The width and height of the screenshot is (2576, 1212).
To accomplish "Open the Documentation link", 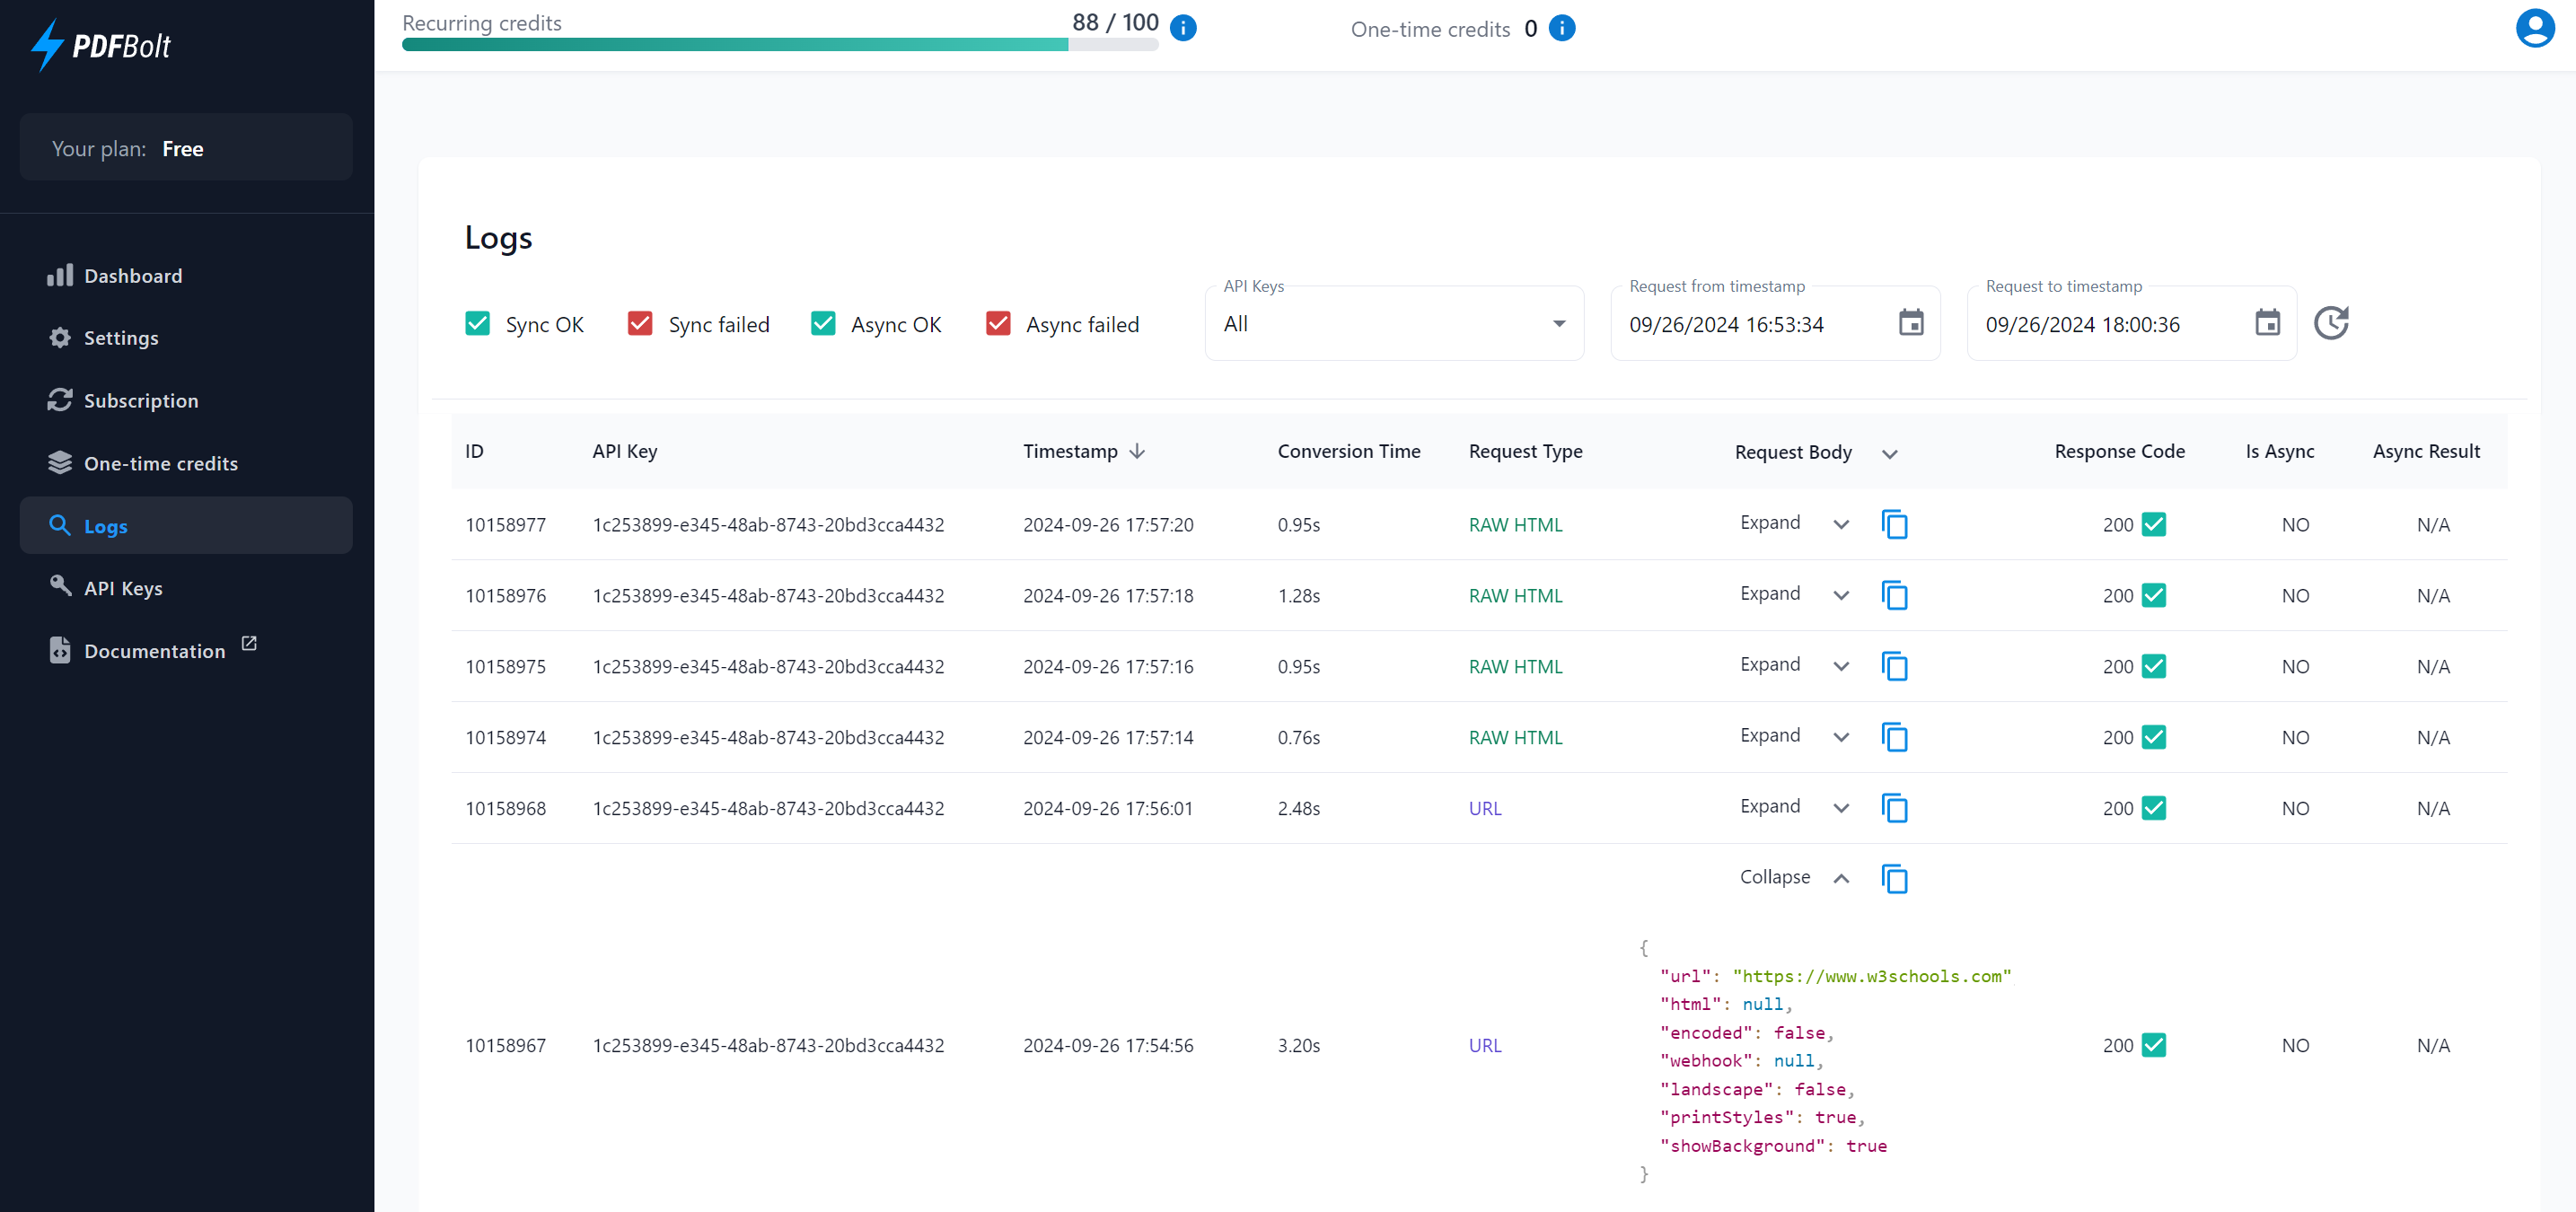I will (186, 650).
